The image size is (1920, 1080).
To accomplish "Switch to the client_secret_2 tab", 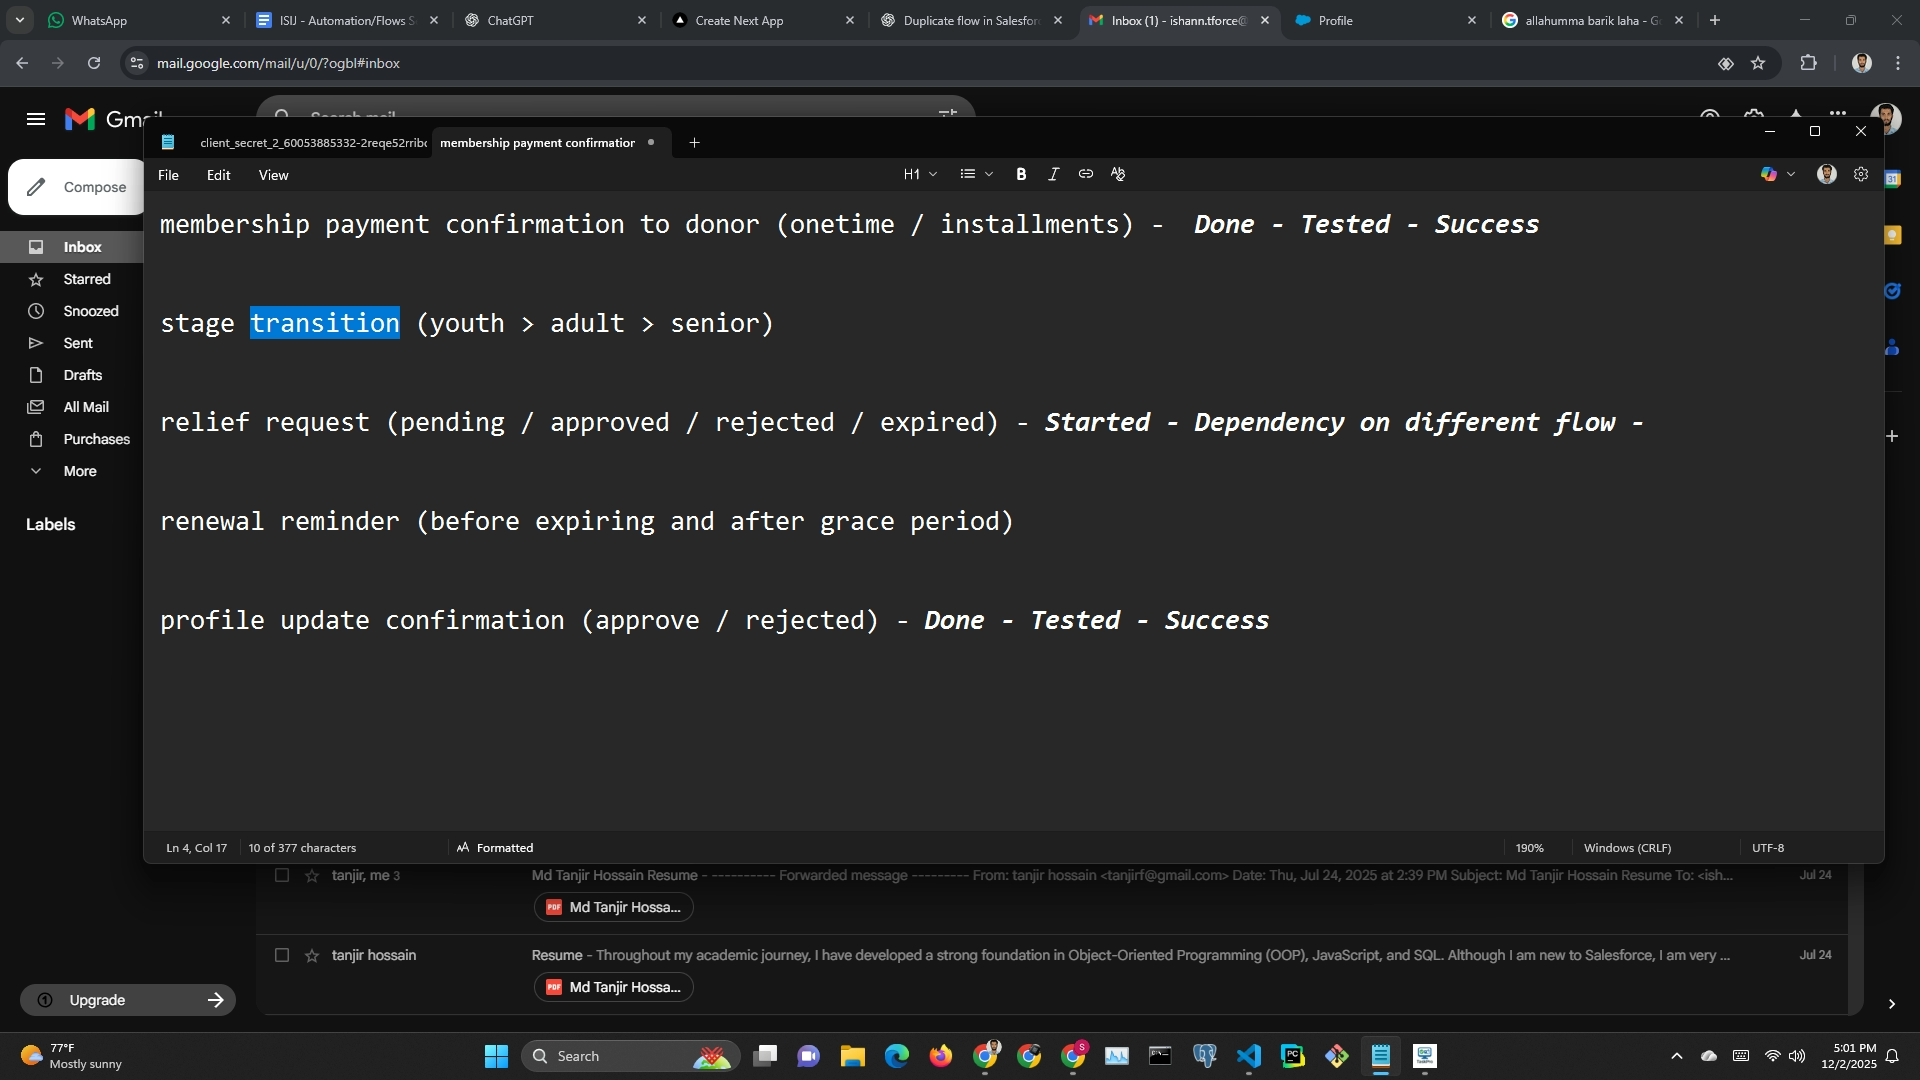I will (x=312, y=143).
